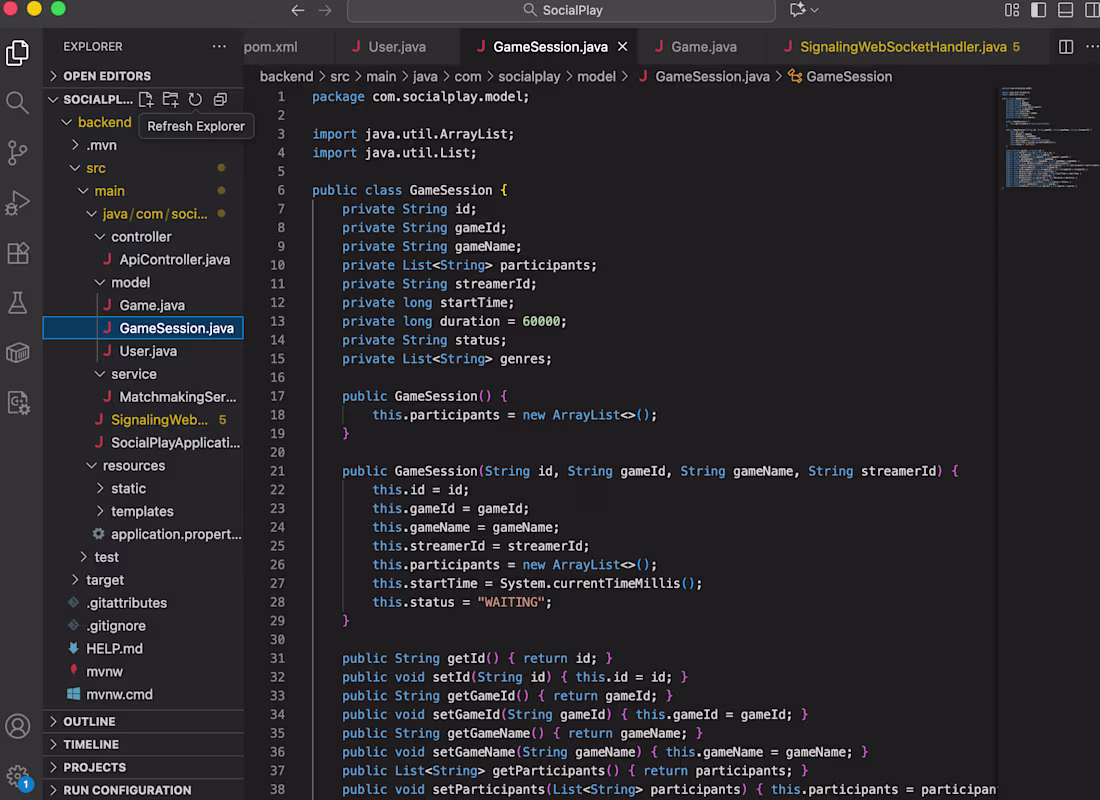Click the Split Editor icon

point(1066,46)
